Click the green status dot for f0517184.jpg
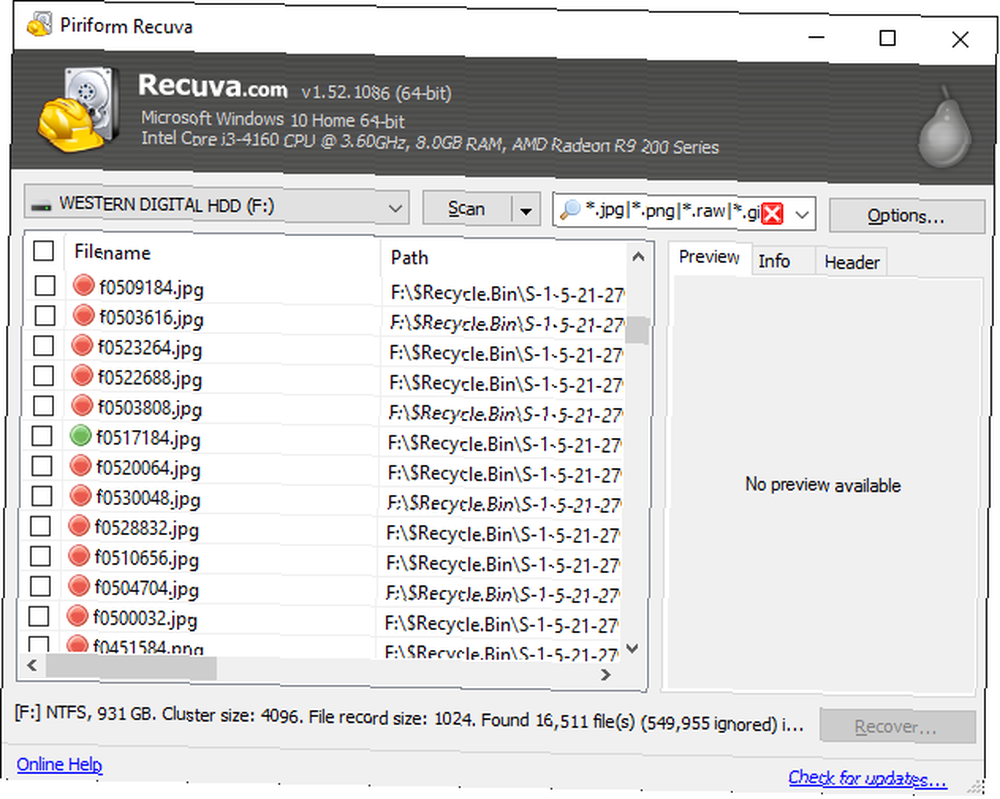Screen dimensions: 1000x799 pyautogui.click(x=80, y=436)
